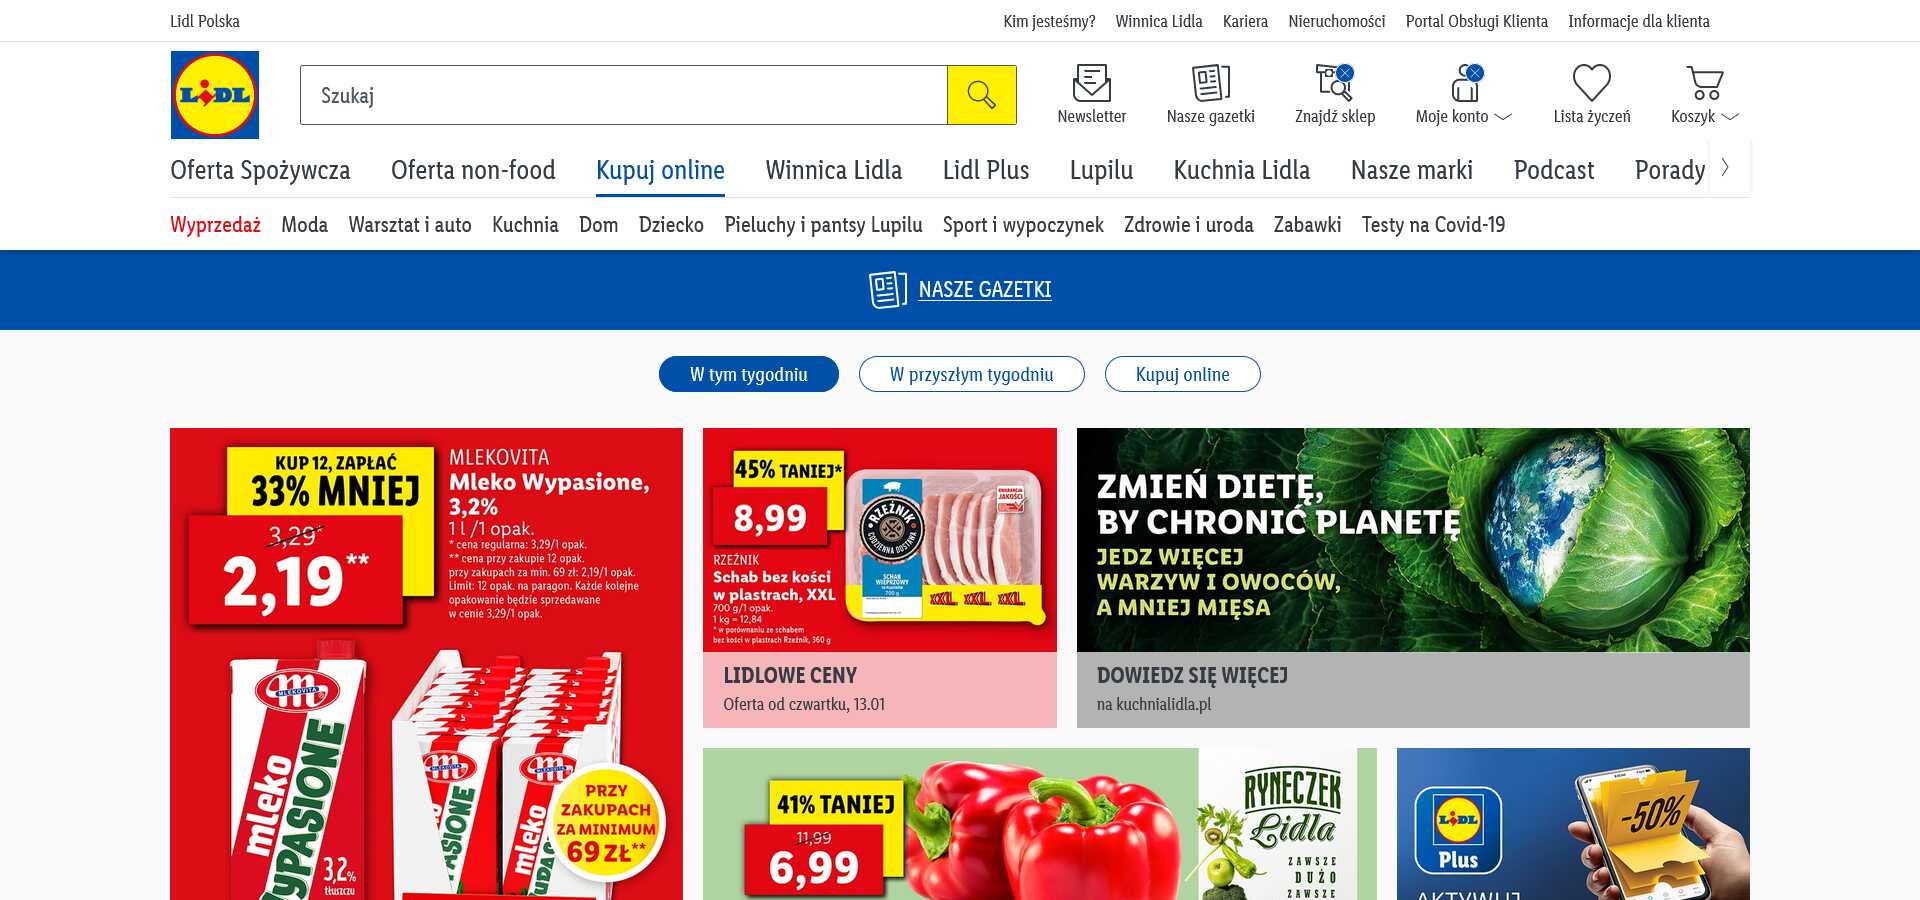Open the Newsletter envelope icon
The height and width of the screenshot is (900, 1920).
[x=1092, y=83]
